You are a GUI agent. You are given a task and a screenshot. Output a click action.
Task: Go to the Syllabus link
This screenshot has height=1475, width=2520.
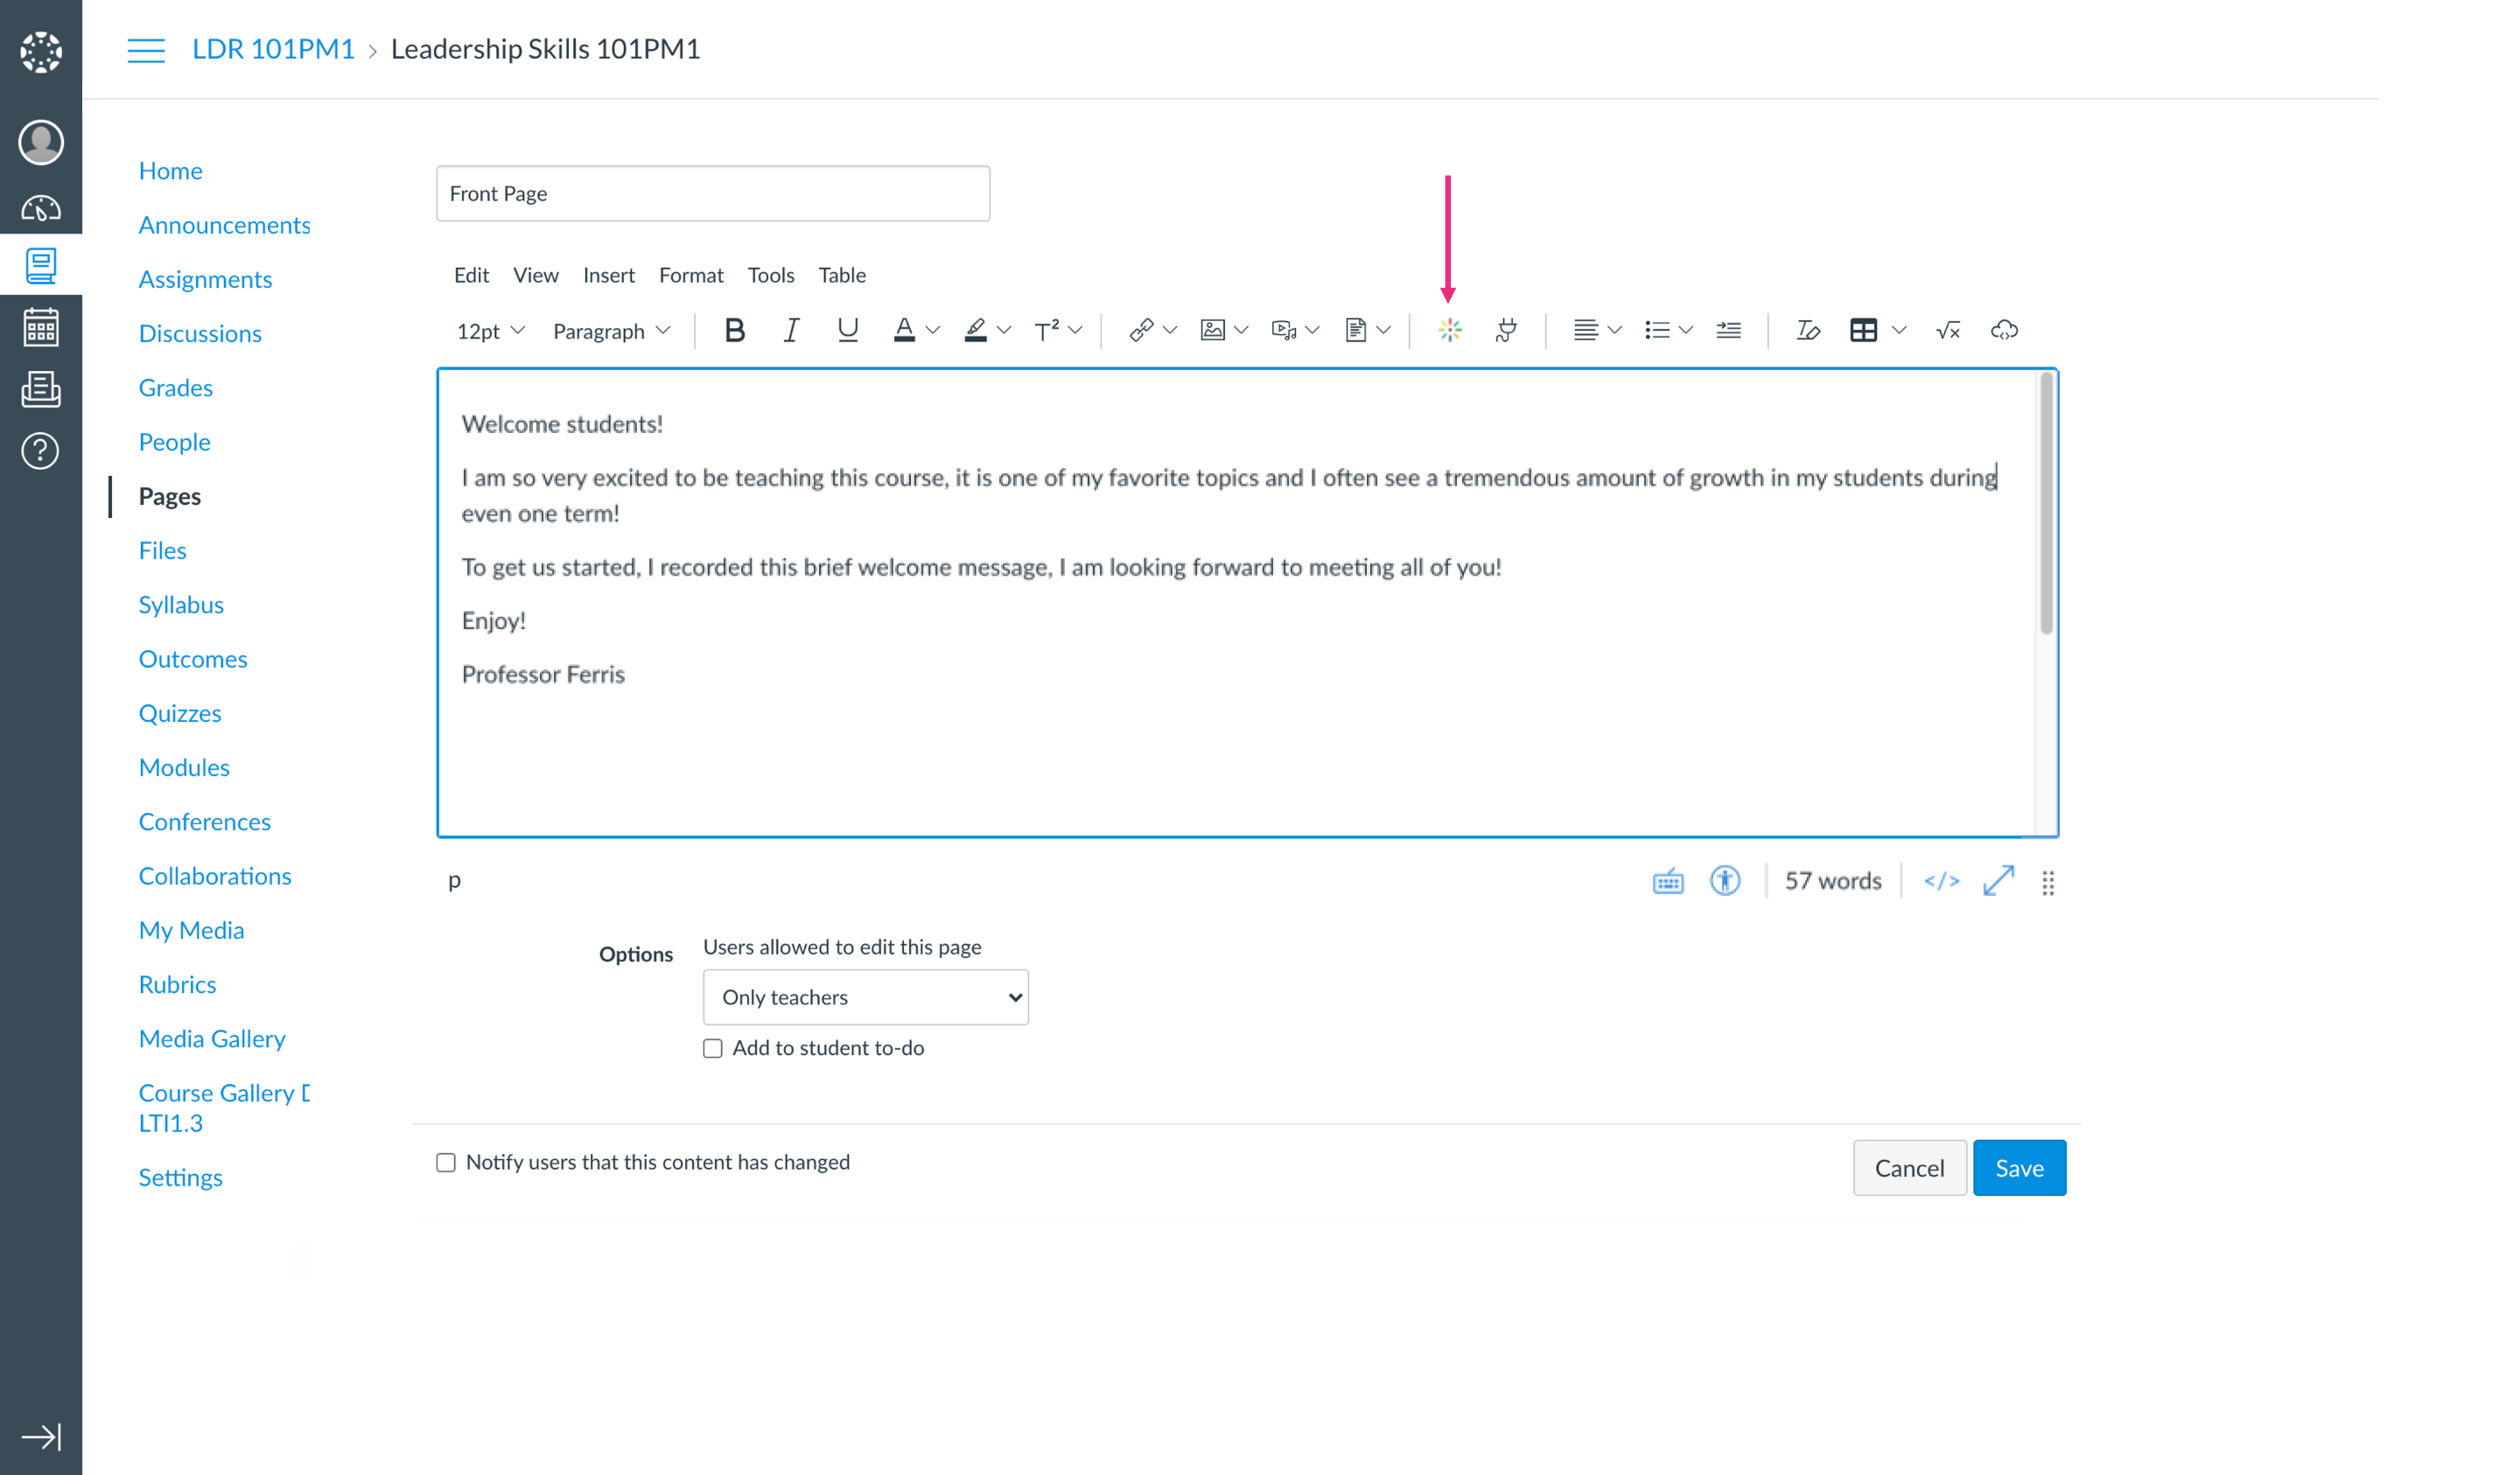tap(181, 605)
